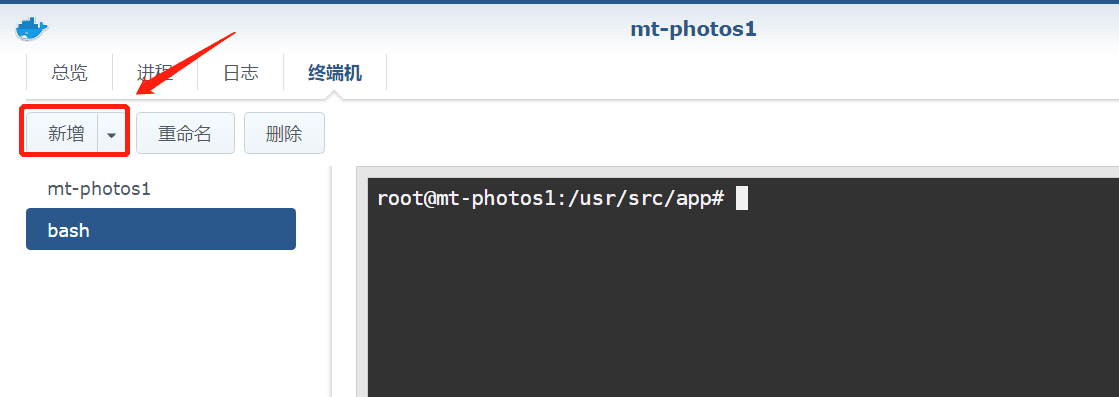Expand the dropdown arrow beside 新增

[x=111, y=134]
